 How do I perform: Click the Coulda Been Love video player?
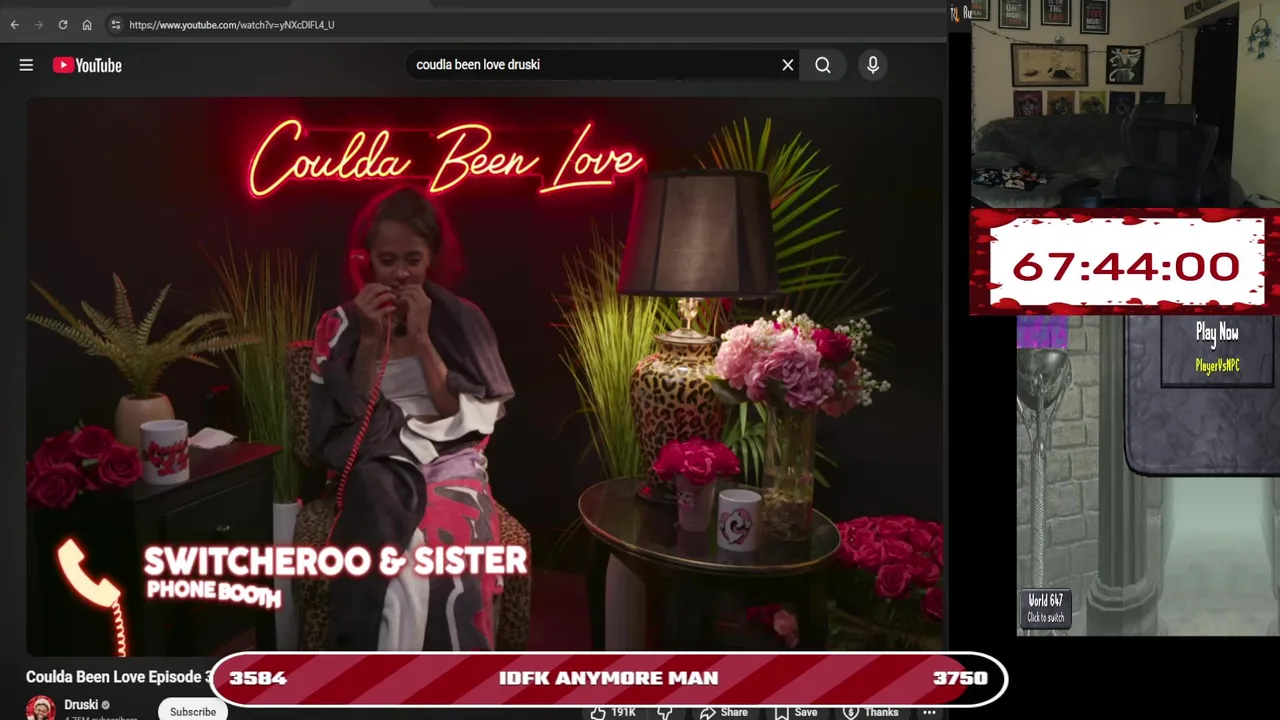point(484,377)
